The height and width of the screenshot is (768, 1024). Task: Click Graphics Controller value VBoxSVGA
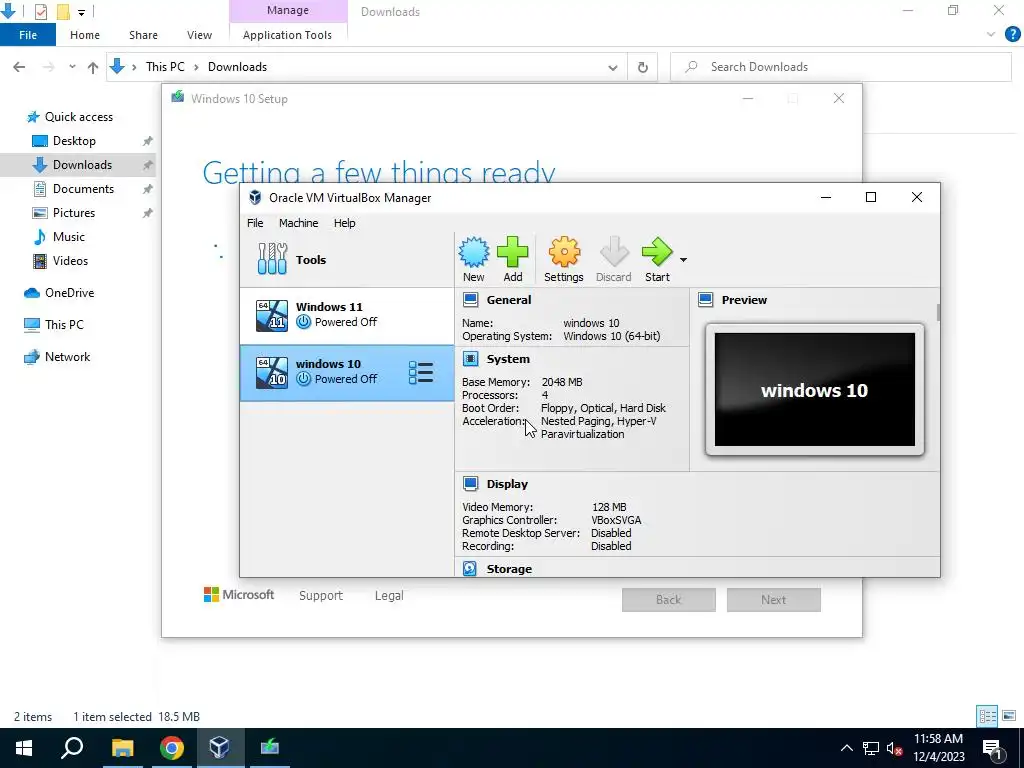616,520
